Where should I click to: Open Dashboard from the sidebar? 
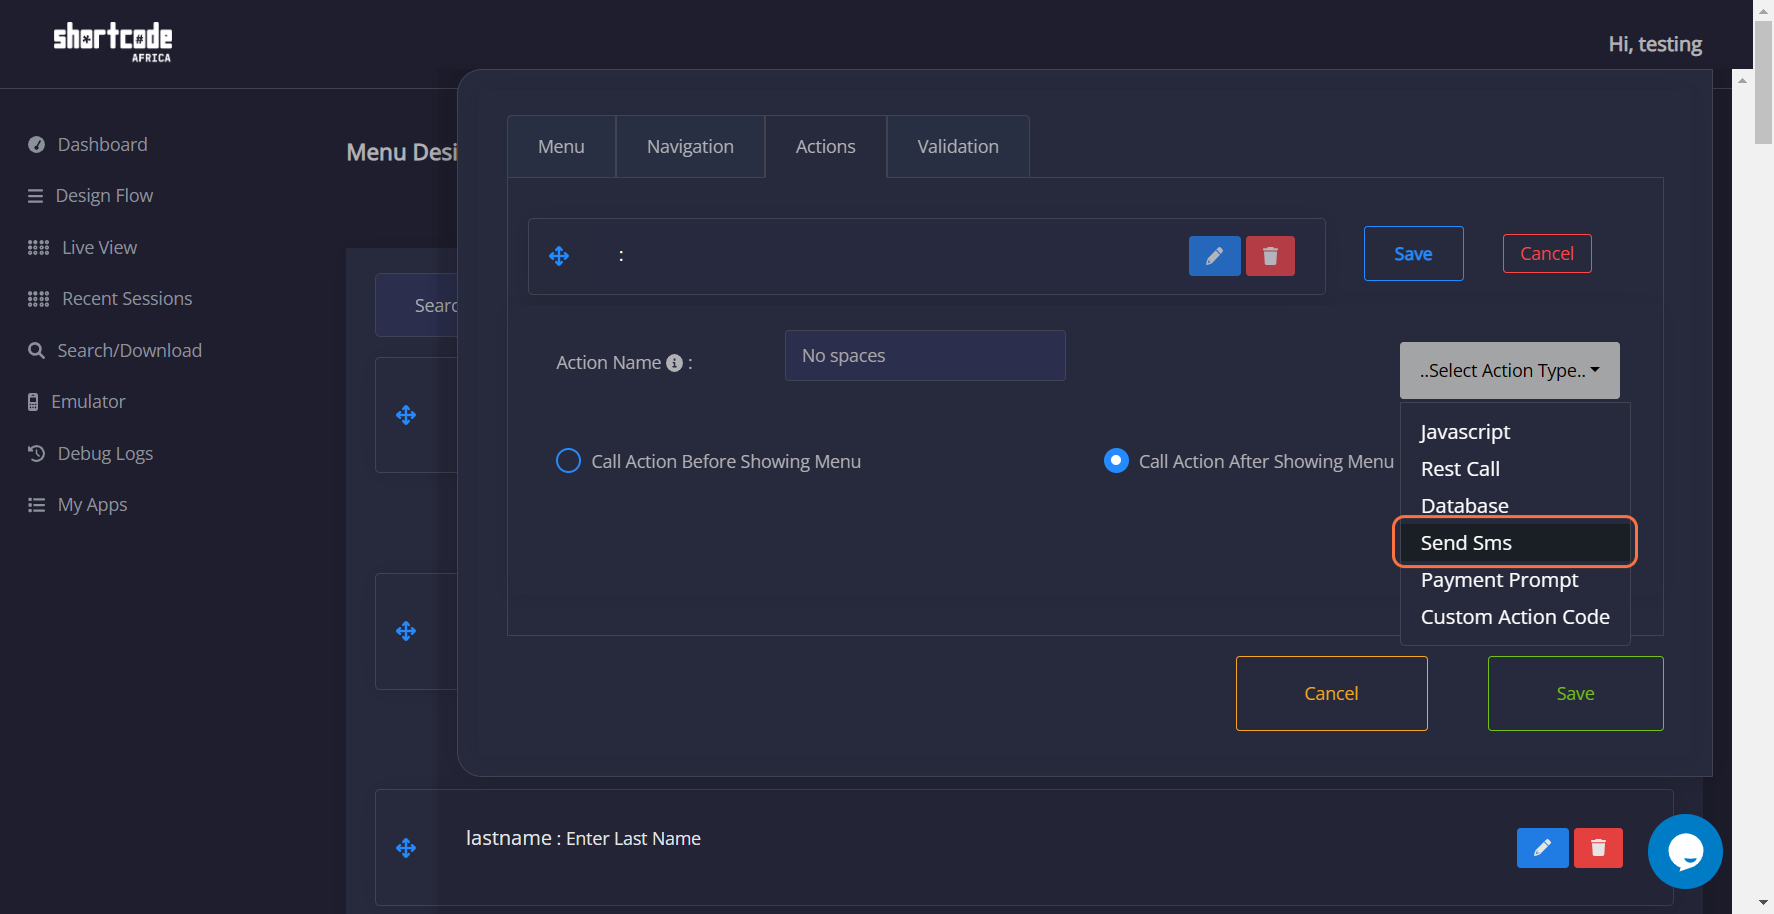[x=102, y=145]
